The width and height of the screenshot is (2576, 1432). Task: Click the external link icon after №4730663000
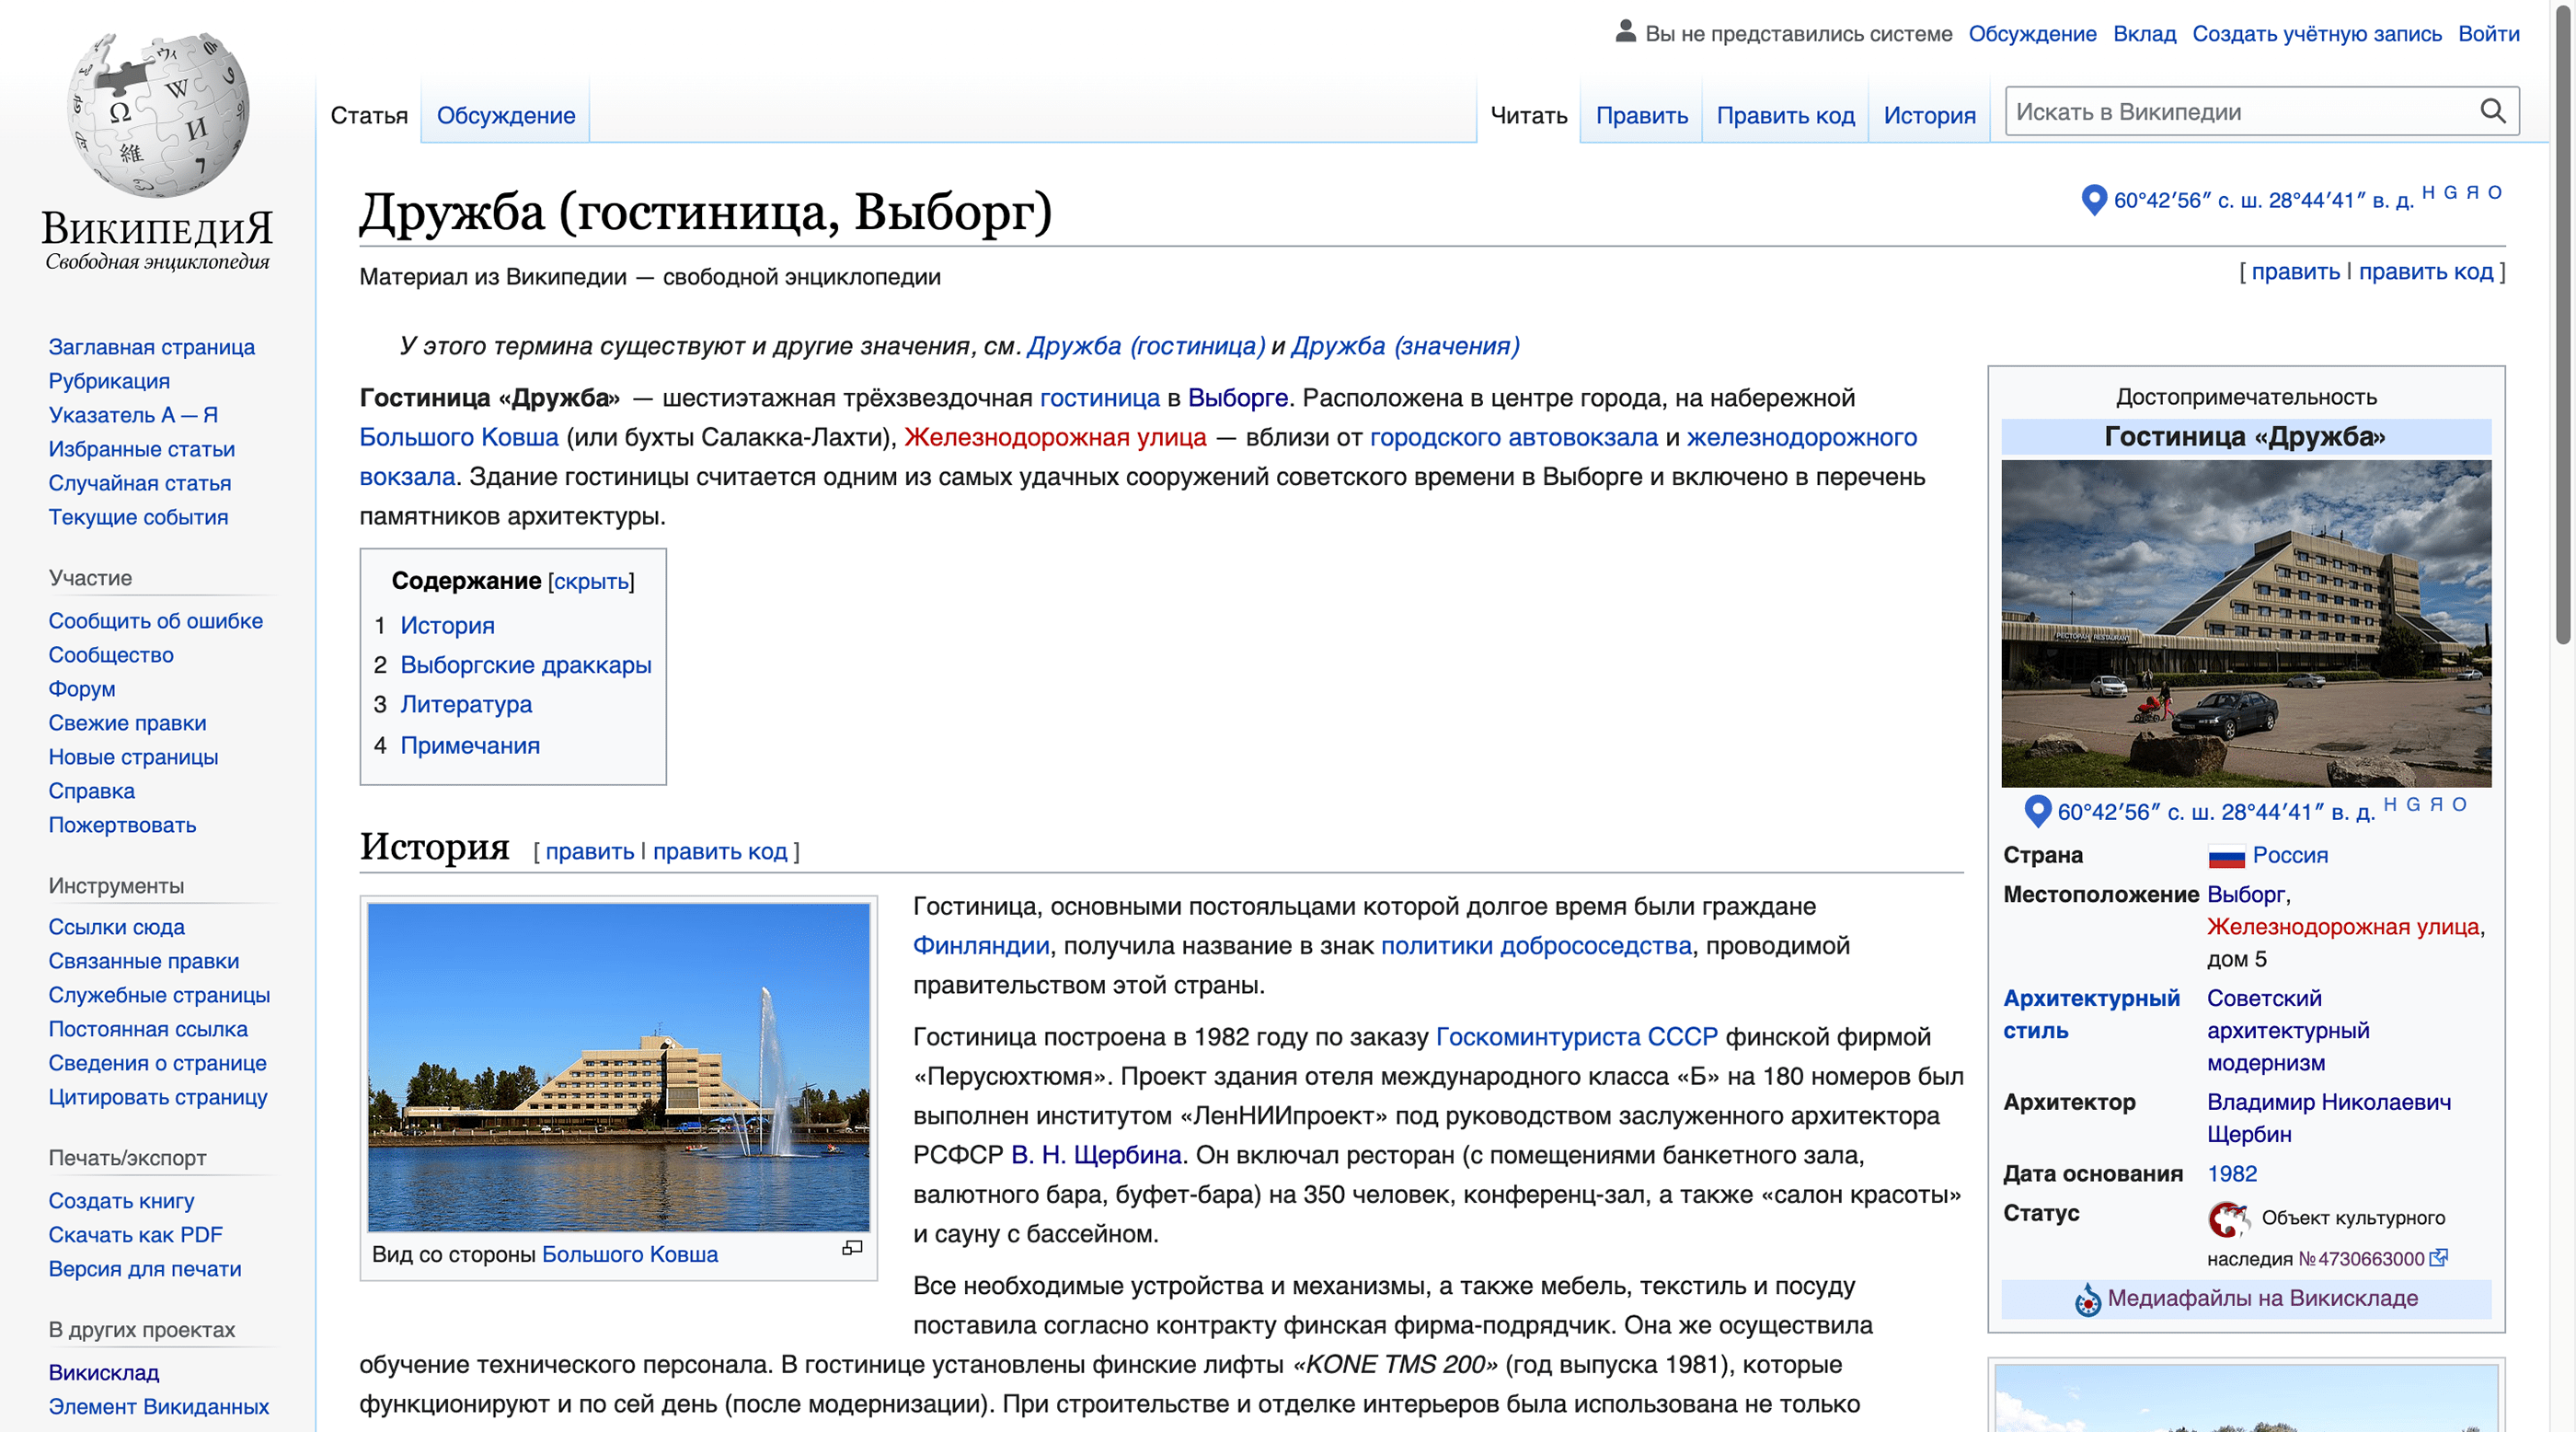[x=2439, y=1258]
